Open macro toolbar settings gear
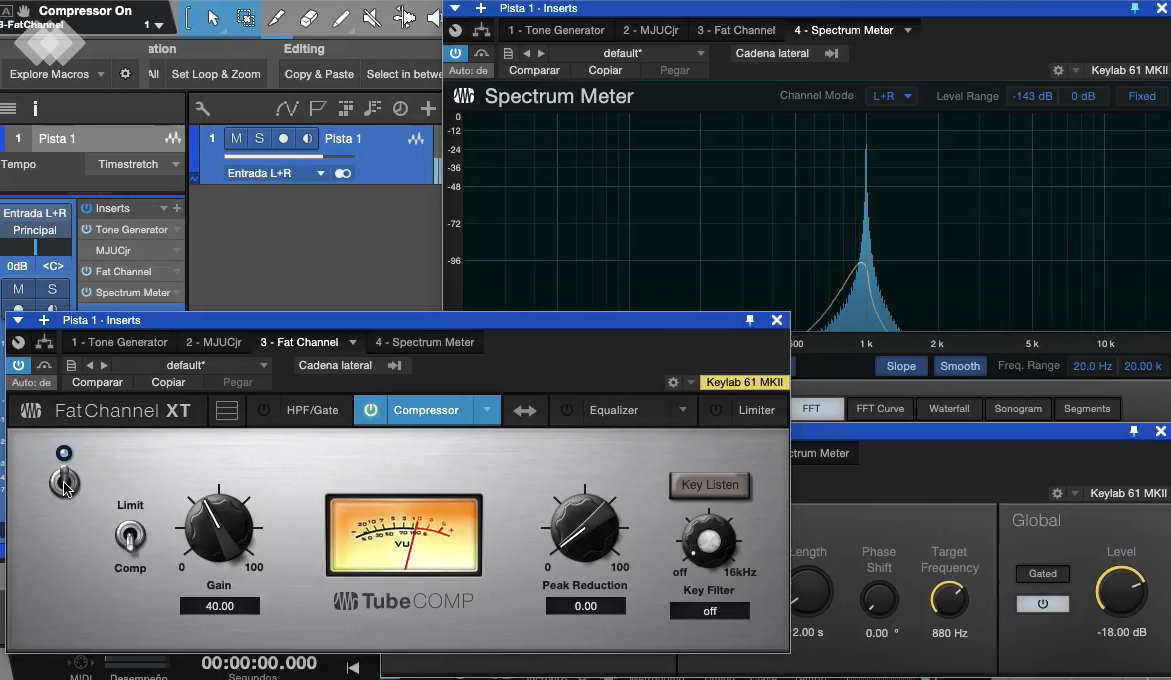 pyautogui.click(x=125, y=74)
